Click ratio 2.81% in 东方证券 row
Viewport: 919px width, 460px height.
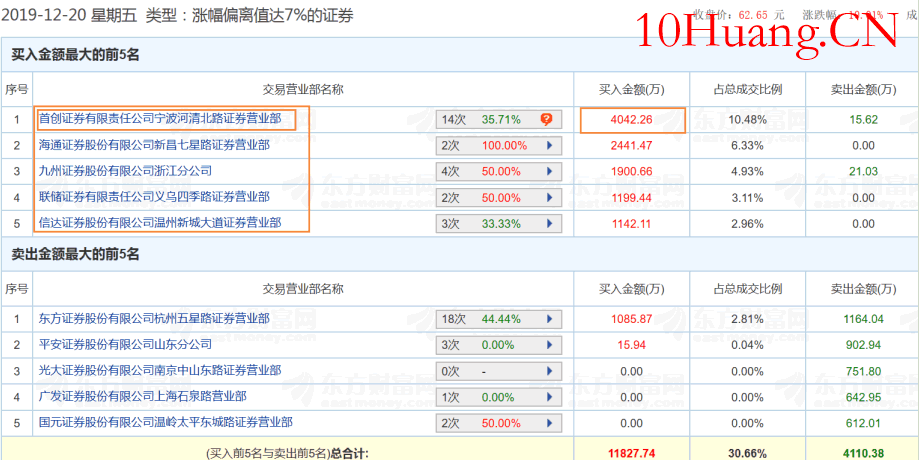point(747,319)
